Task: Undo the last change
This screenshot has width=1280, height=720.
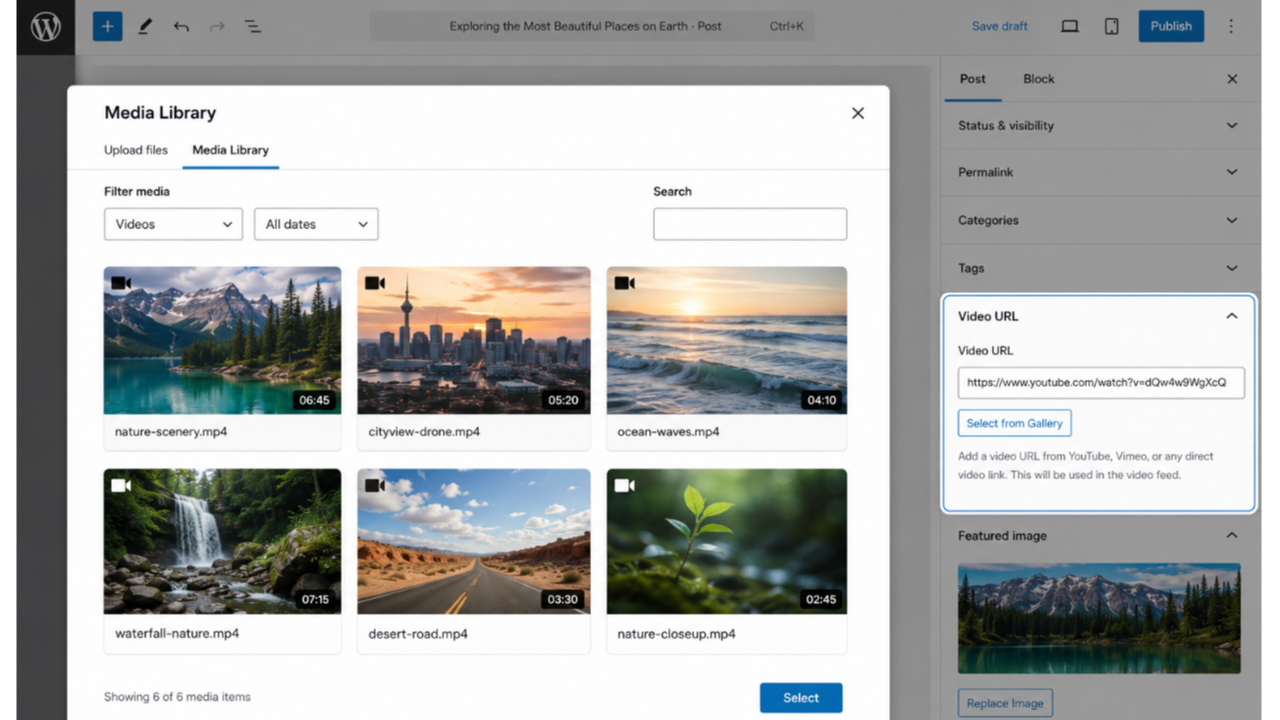Action: (181, 27)
